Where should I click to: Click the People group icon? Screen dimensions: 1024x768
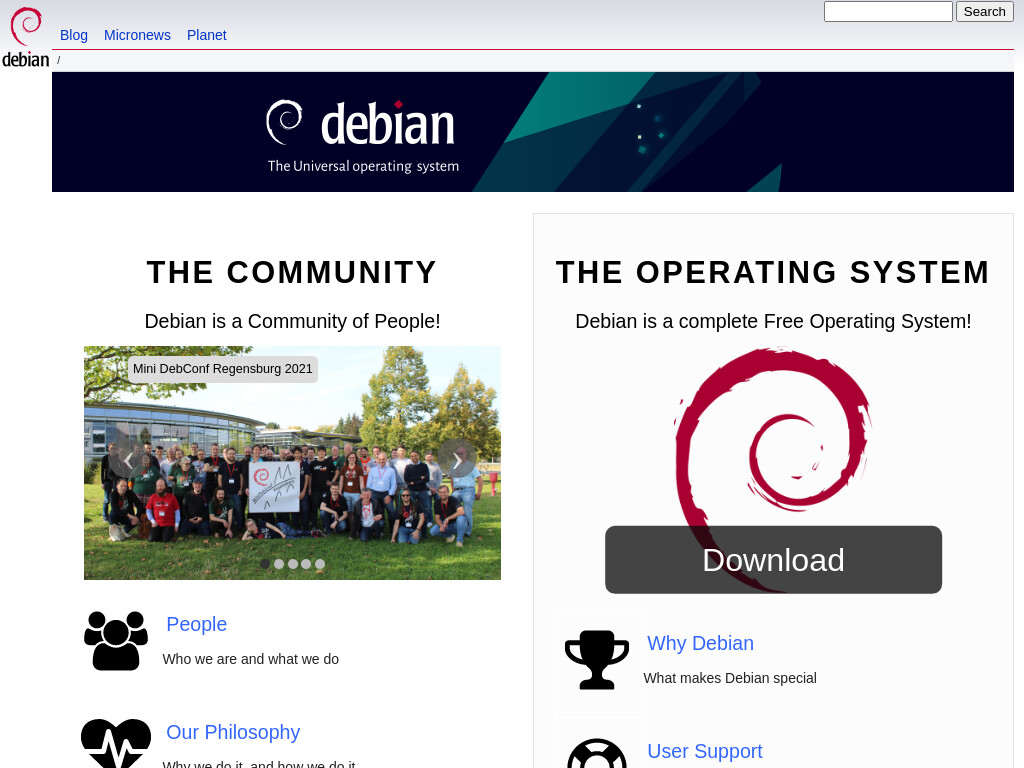click(x=116, y=641)
